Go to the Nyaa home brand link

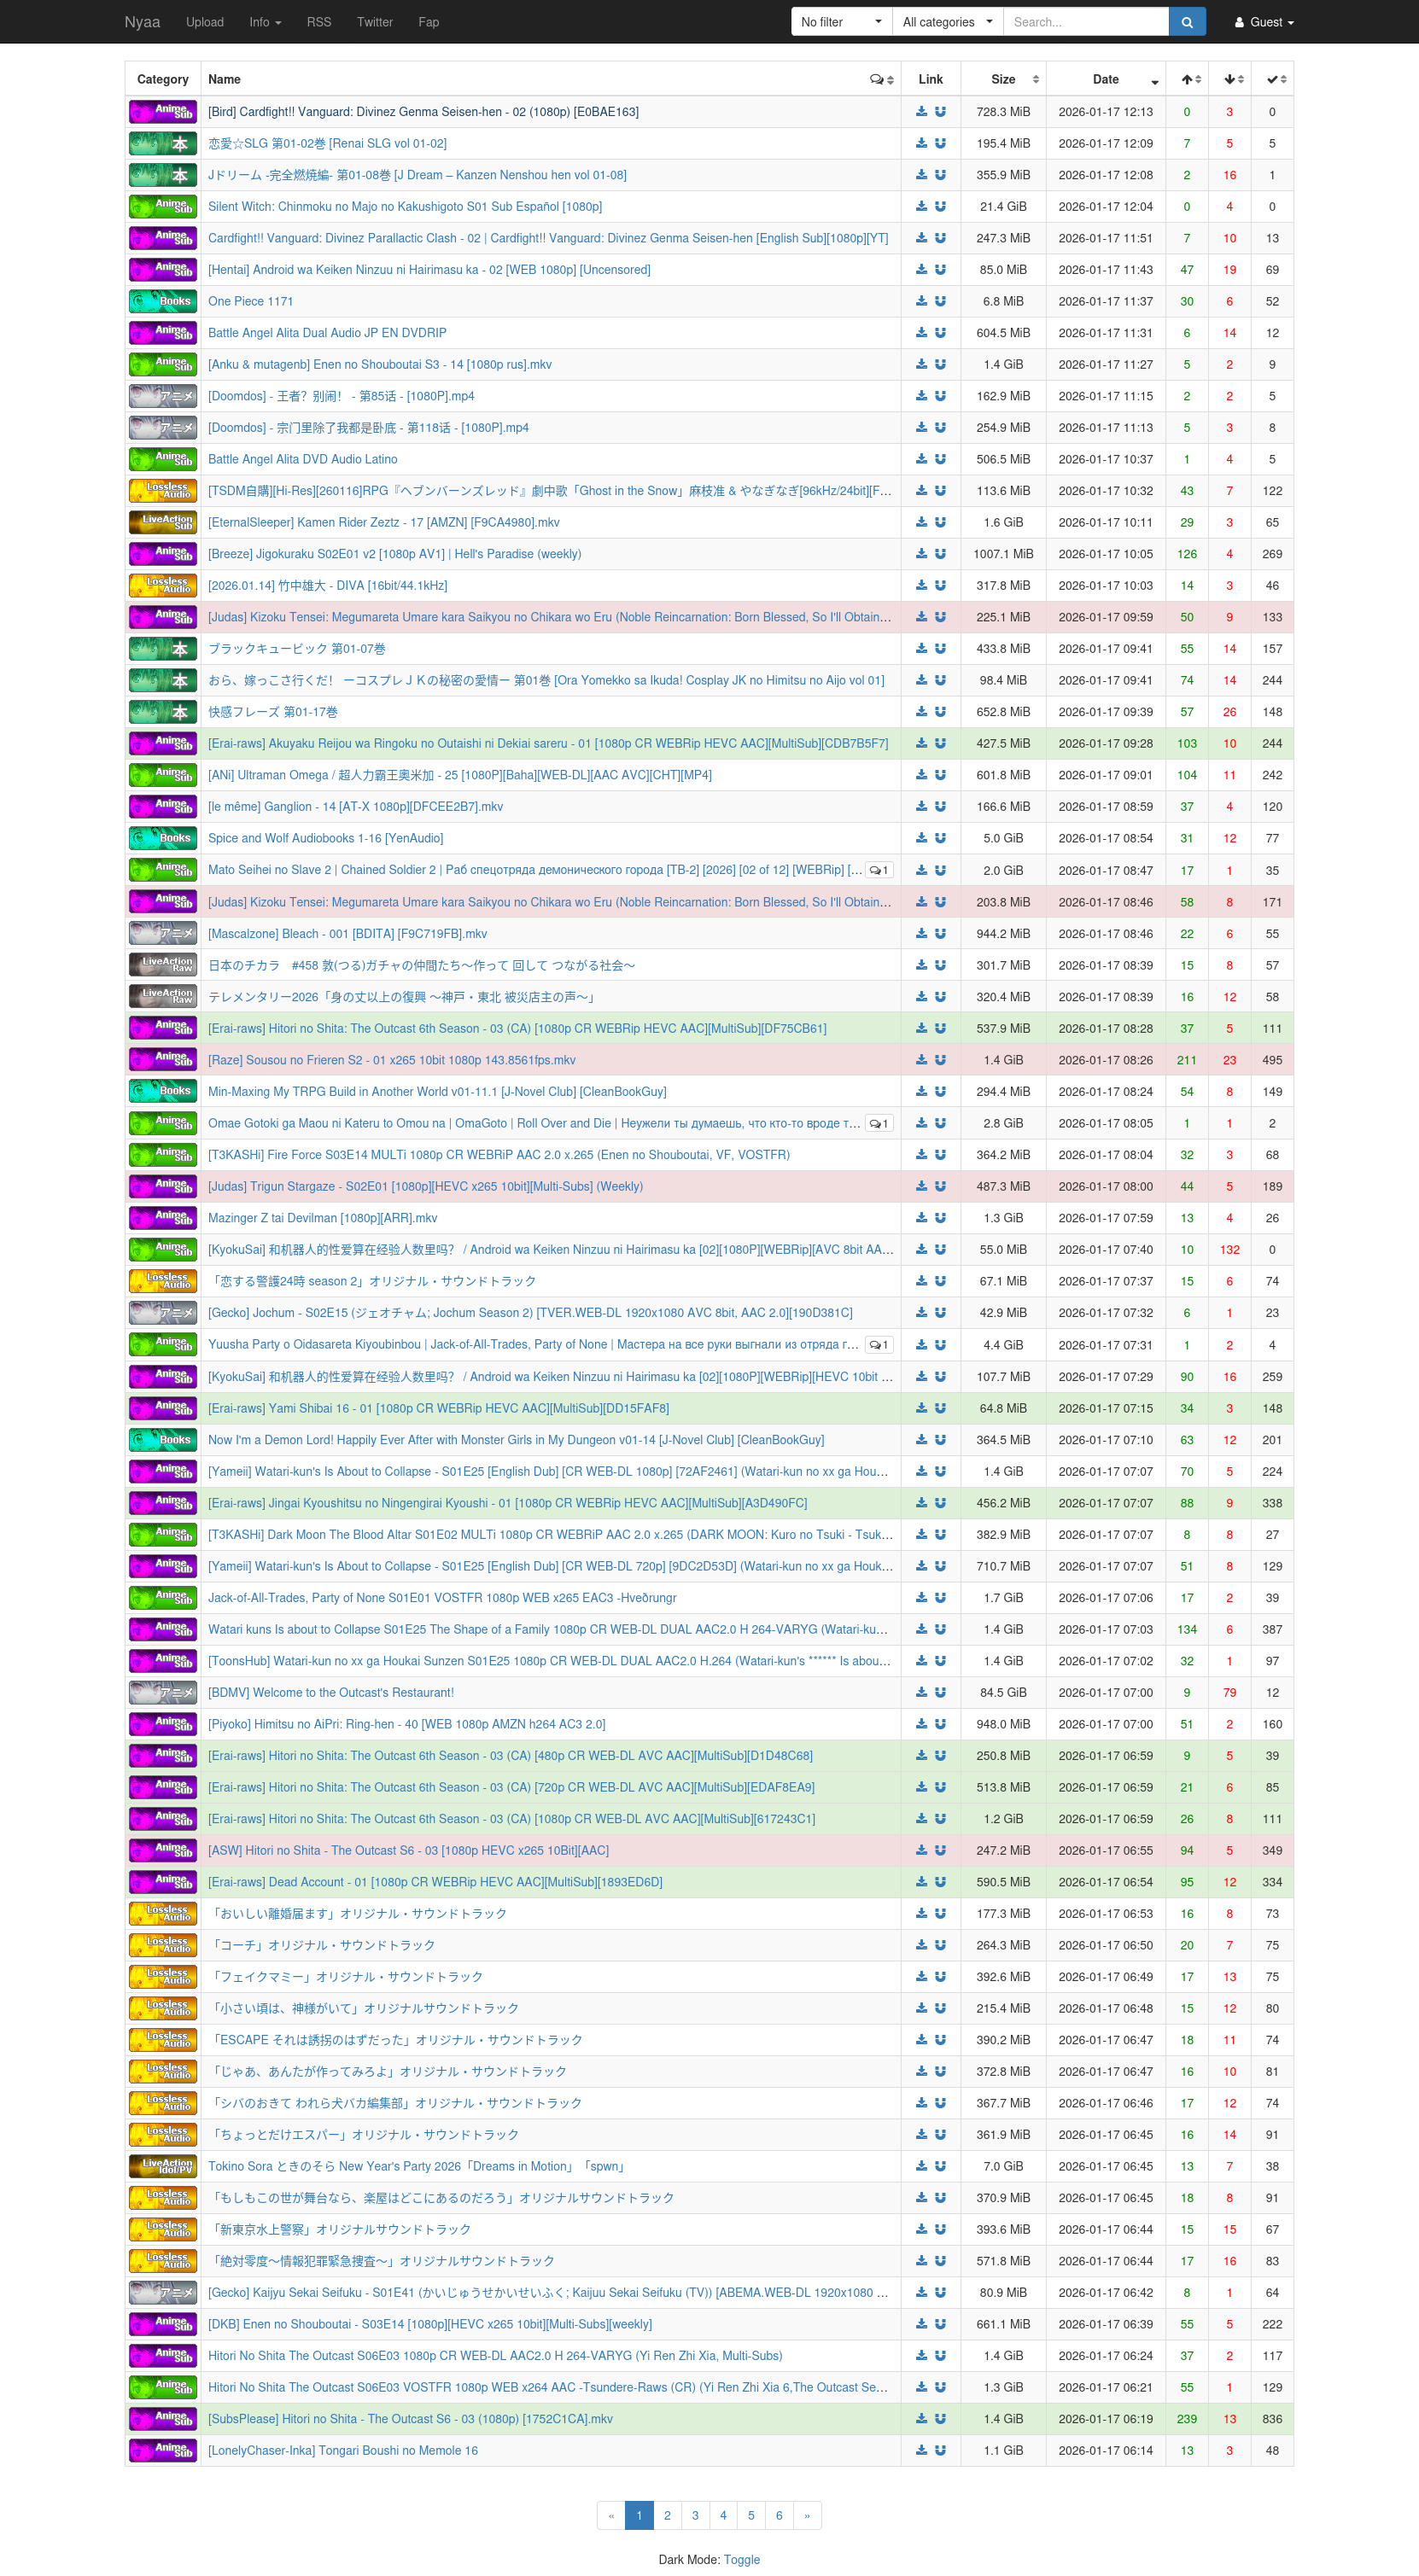142,22
